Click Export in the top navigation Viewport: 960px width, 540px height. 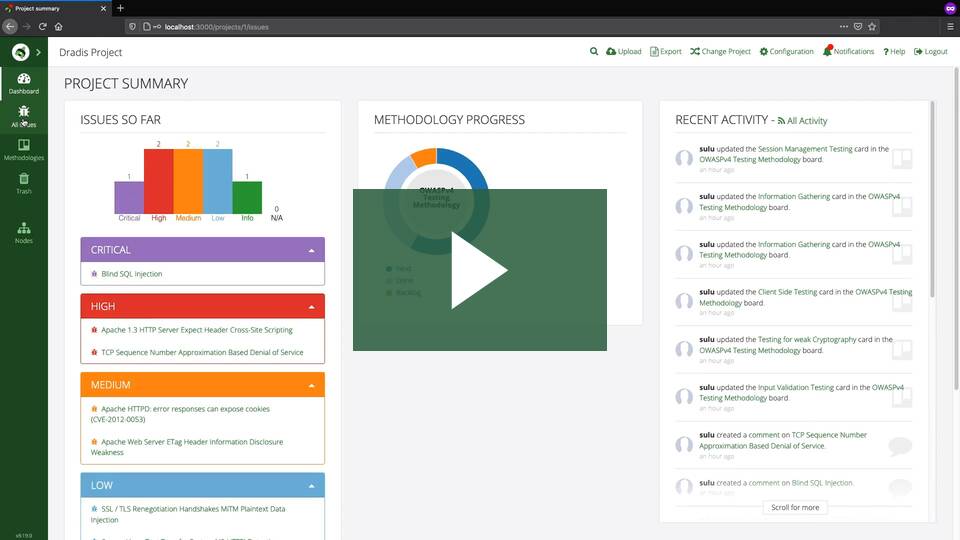click(x=666, y=51)
